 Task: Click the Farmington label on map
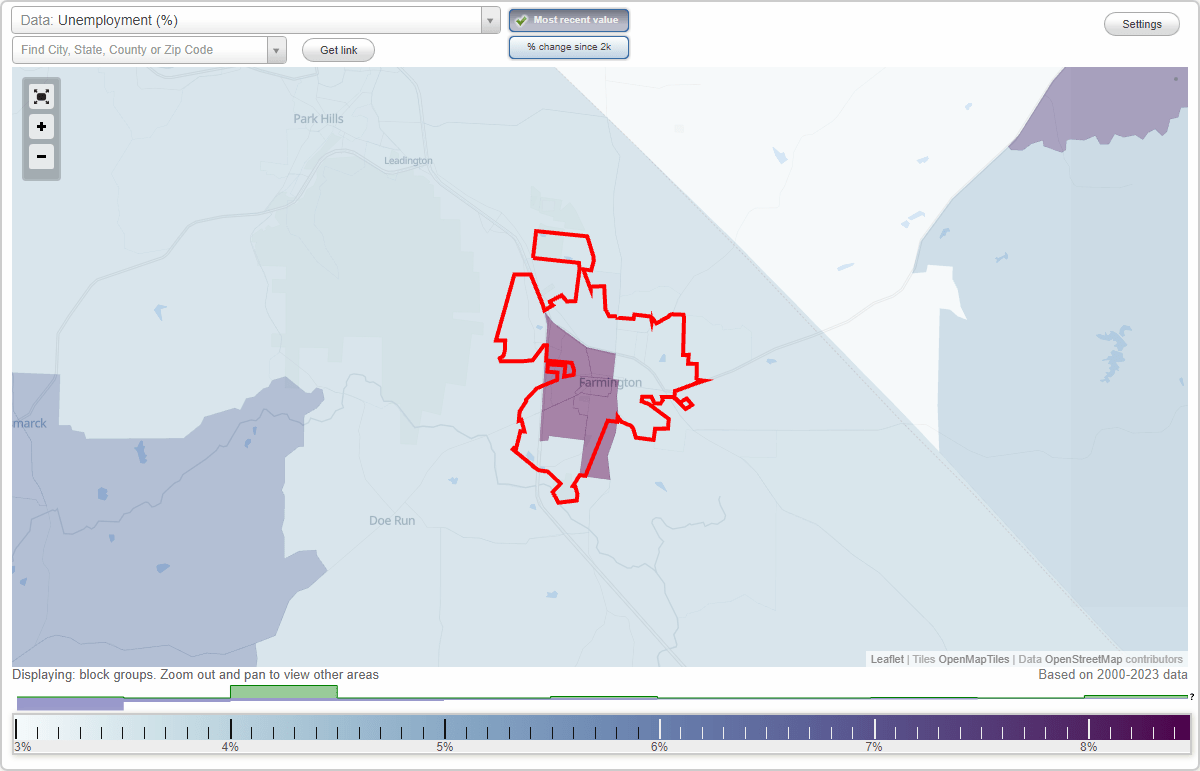click(x=610, y=383)
